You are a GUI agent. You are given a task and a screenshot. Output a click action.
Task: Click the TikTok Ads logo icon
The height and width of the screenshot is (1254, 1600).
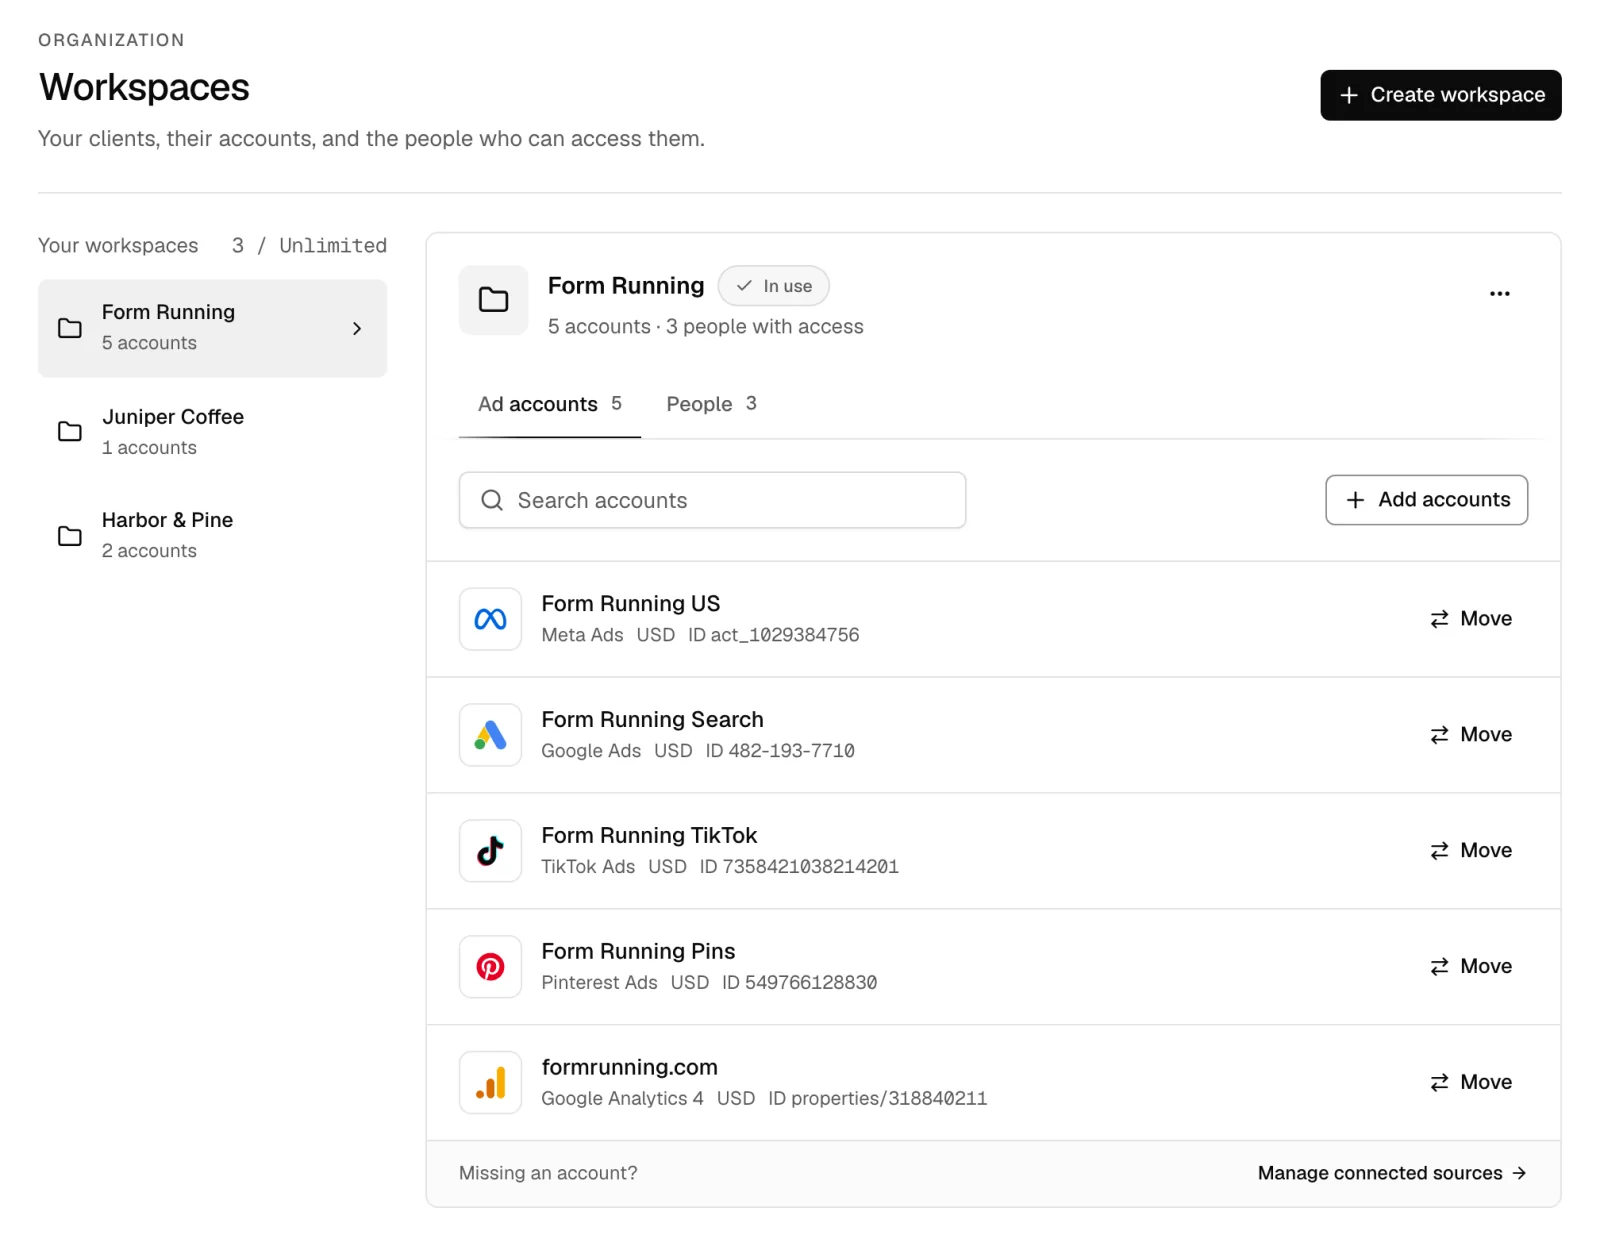click(x=490, y=851)
